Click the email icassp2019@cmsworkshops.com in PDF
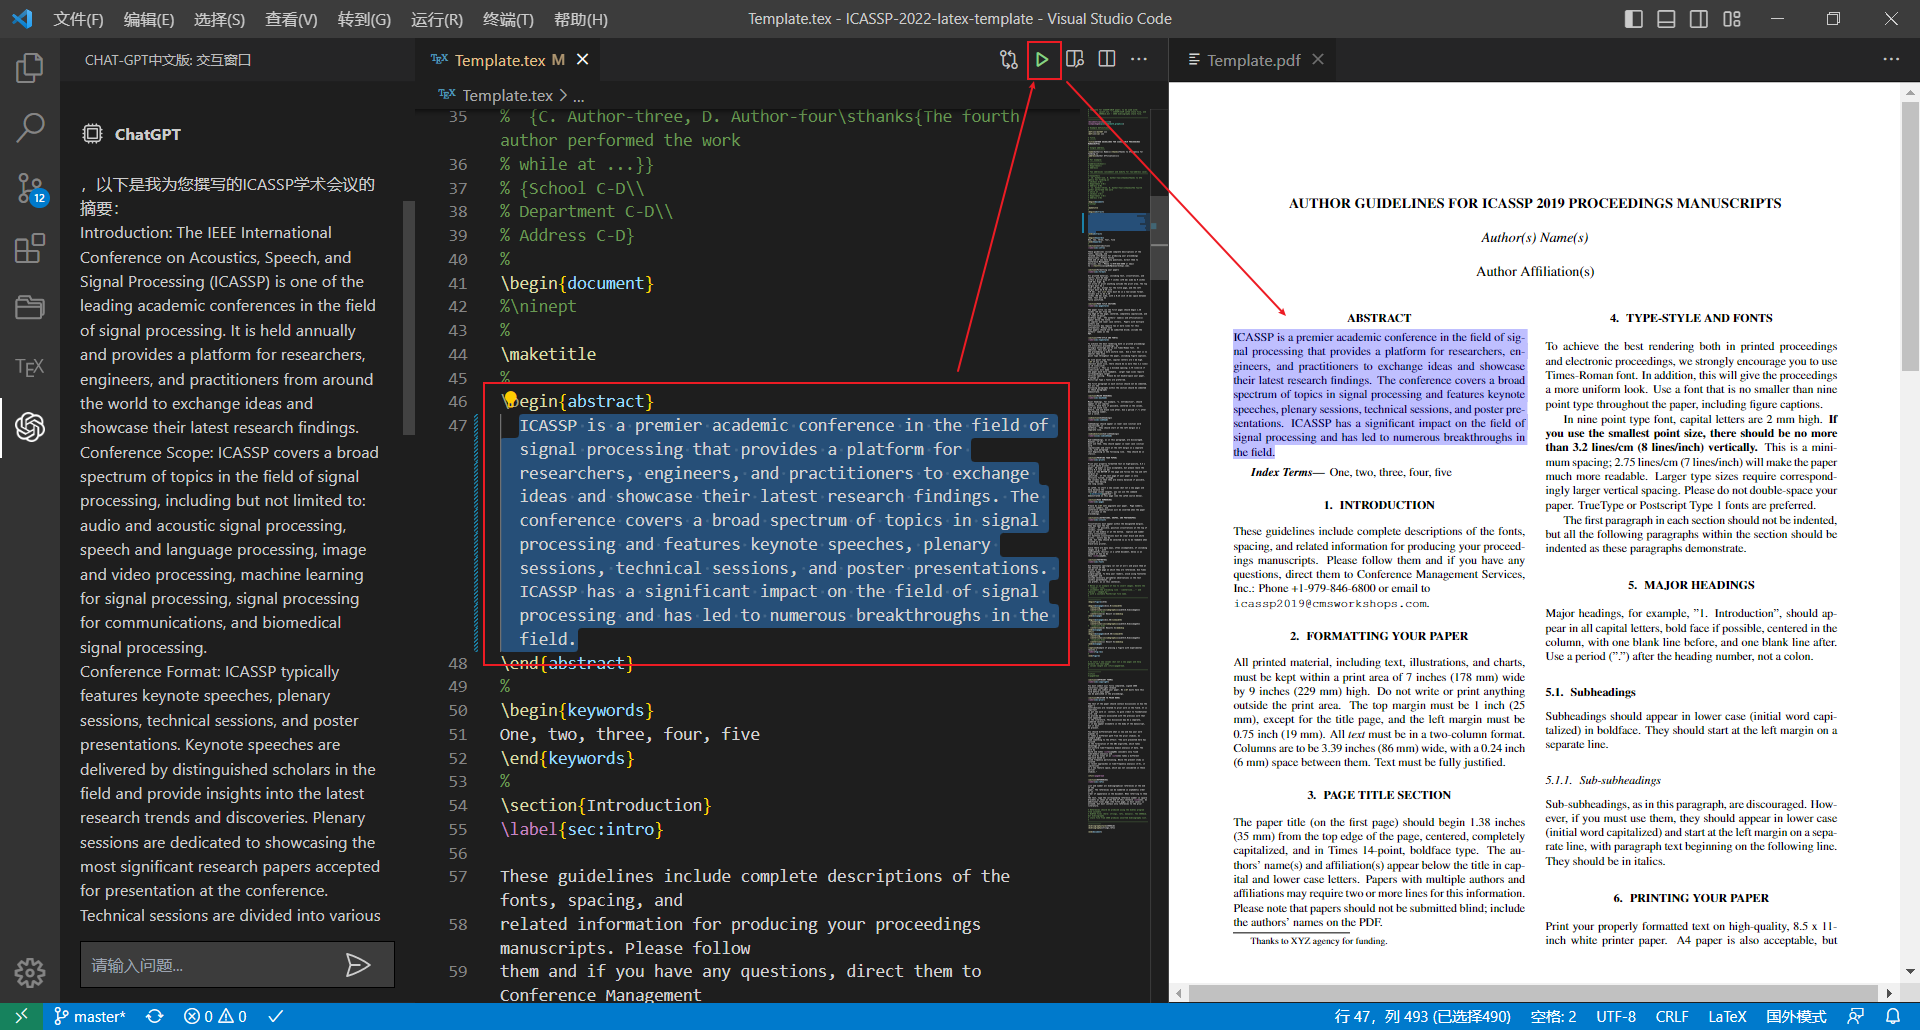Image resolution: width=1920 pixels, height=1030 pixels. (x=1331, y=603)
